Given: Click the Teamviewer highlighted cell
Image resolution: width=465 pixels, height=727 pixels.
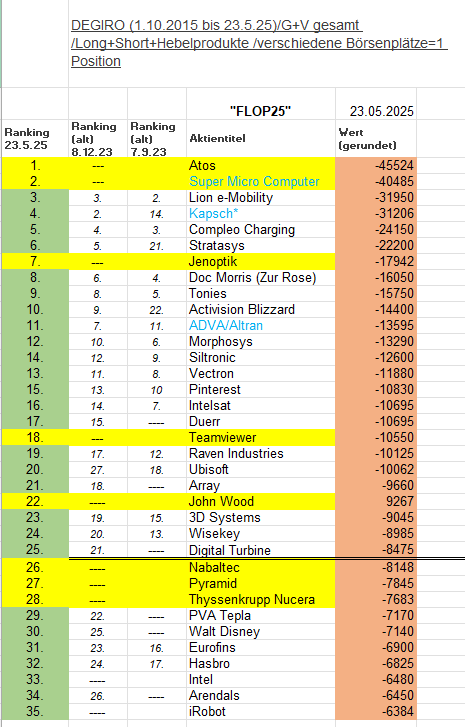Looking at the screenshot, I should point(261,438).
